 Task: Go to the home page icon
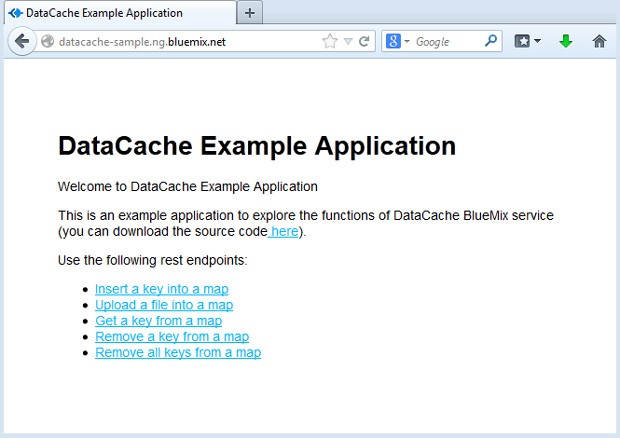[x=599, y=41]
